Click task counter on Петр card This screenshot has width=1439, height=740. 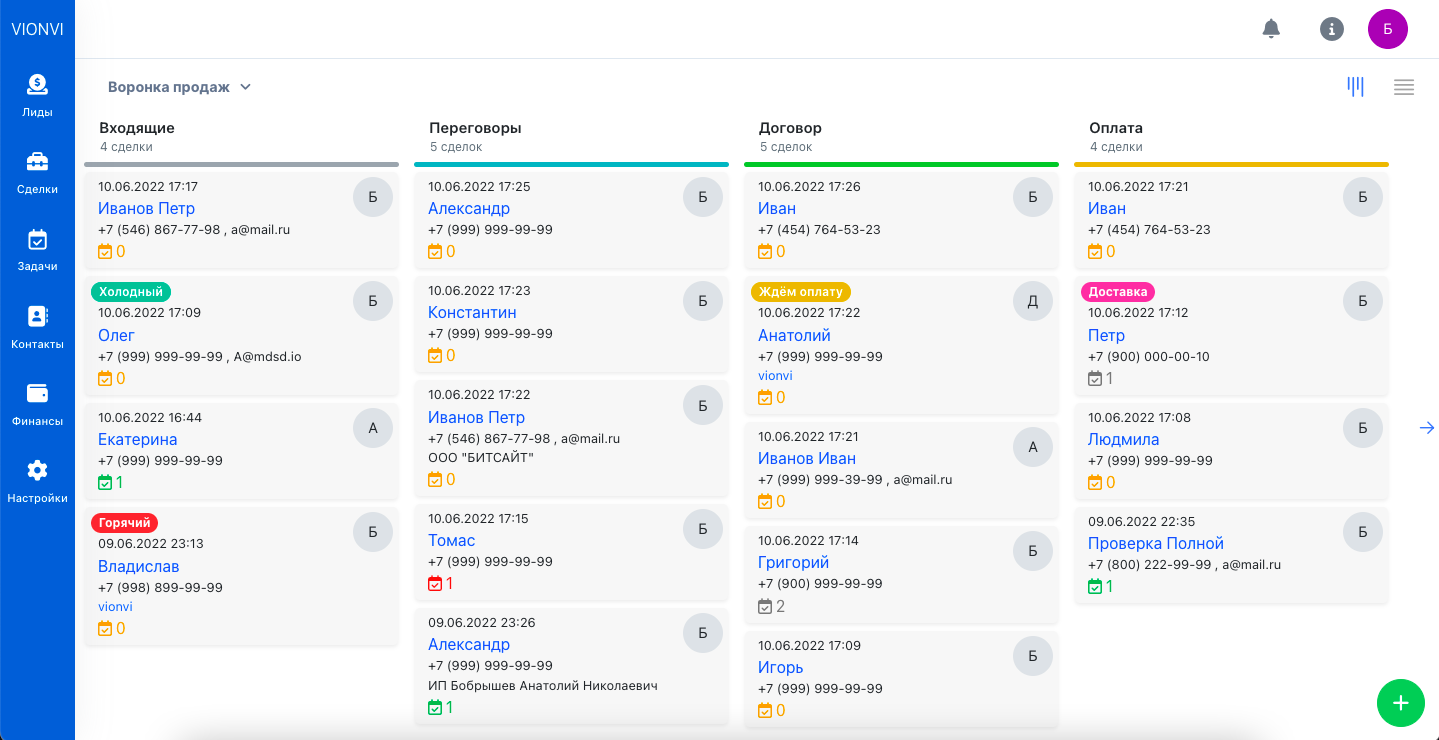[1101, 378]
